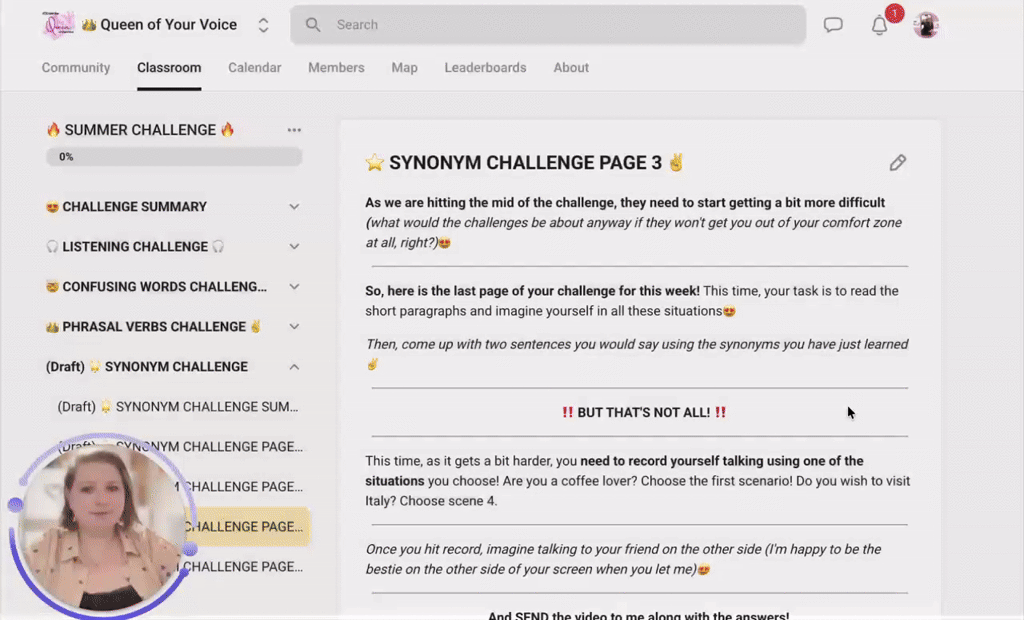Click the presenter webcam video bubble

102,526
